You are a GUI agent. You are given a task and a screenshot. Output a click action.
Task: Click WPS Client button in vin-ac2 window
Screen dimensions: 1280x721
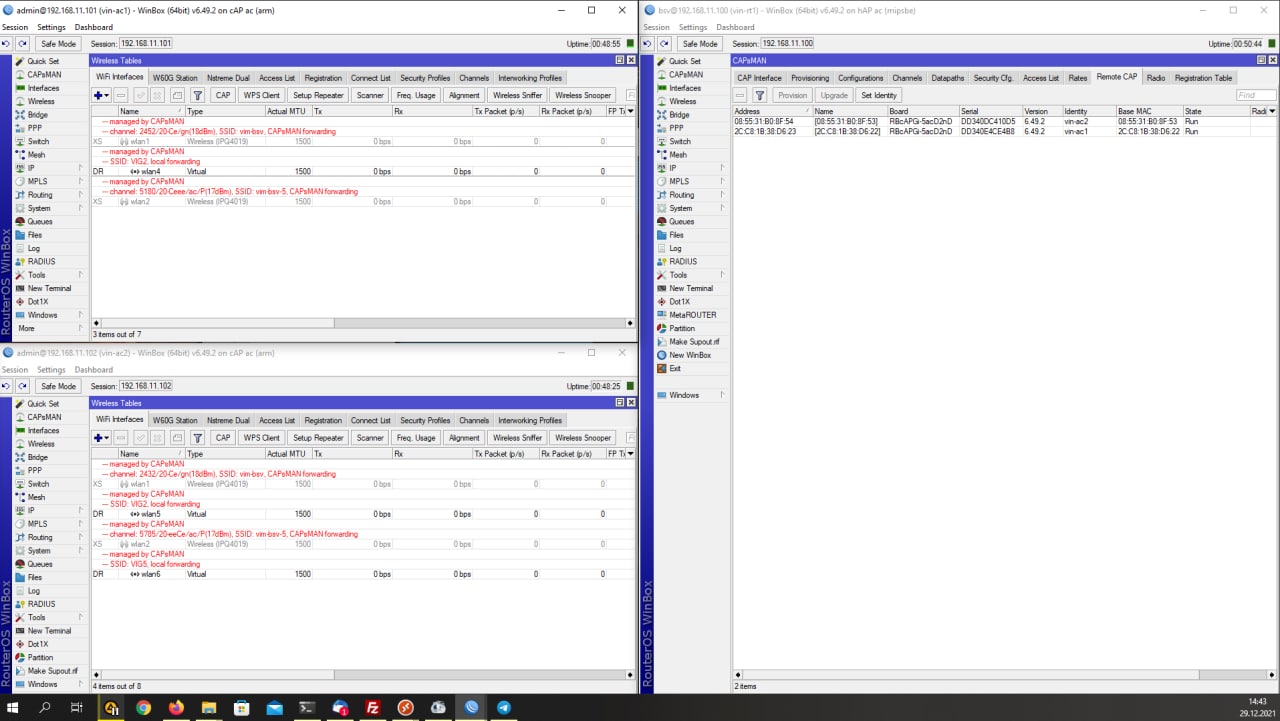[262, 438]
